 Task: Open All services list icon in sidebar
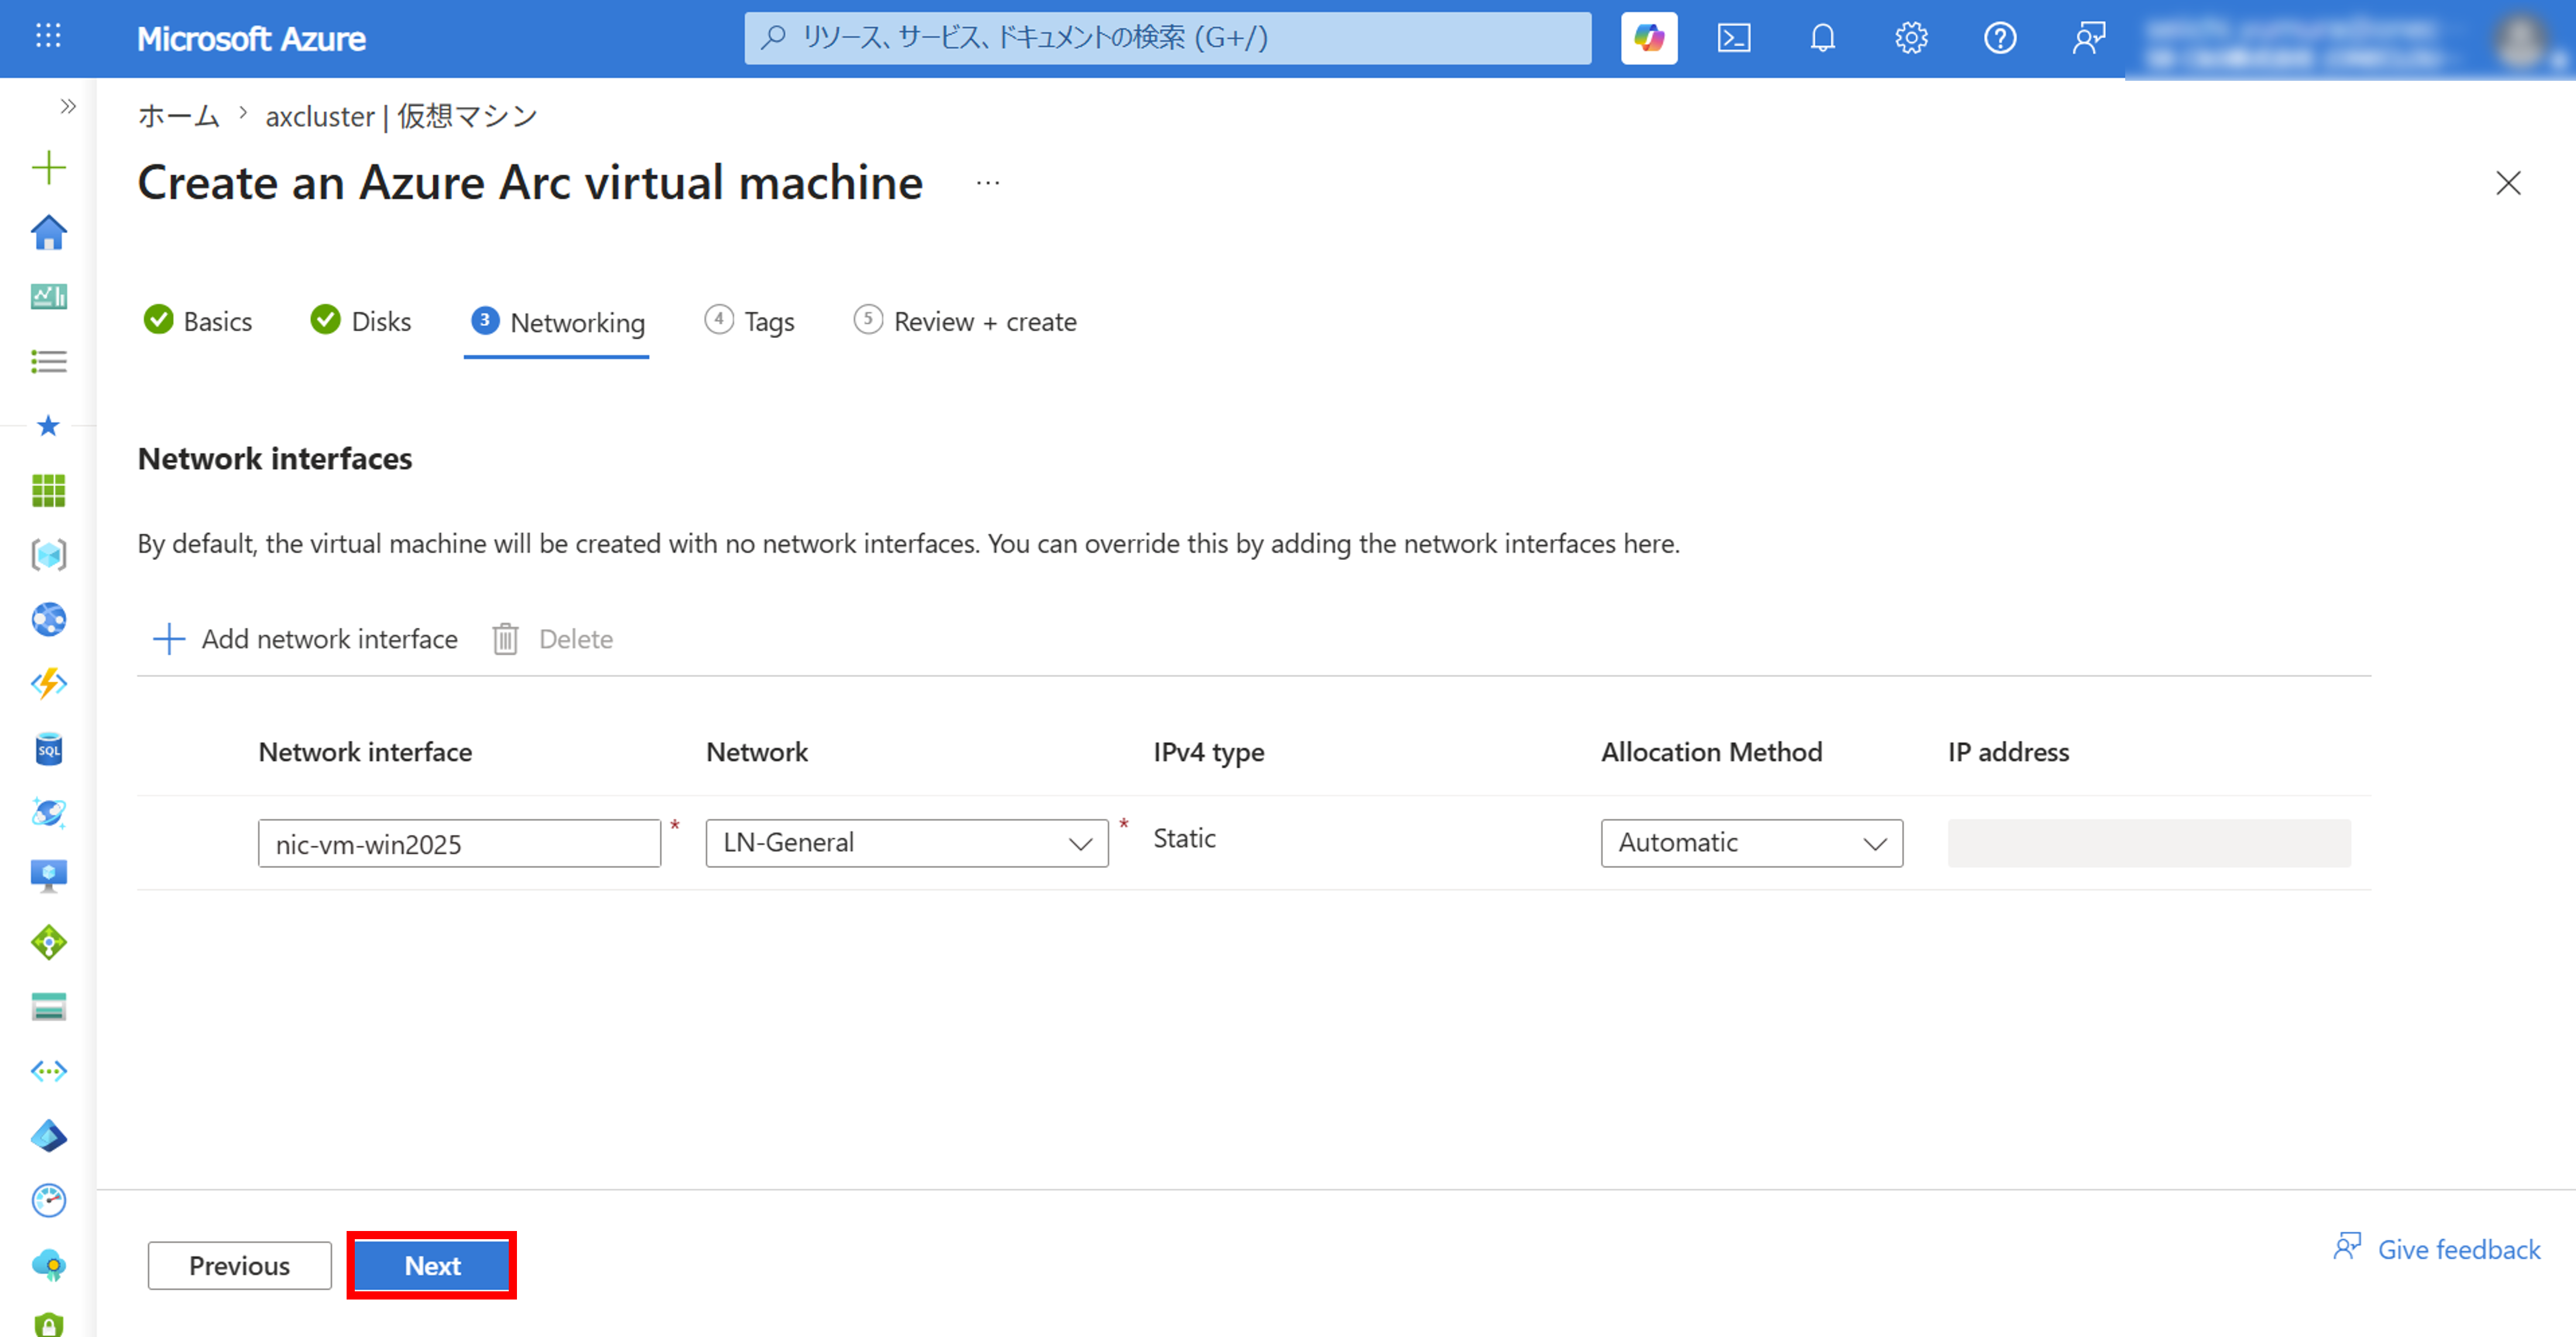[x=48, y=361]
